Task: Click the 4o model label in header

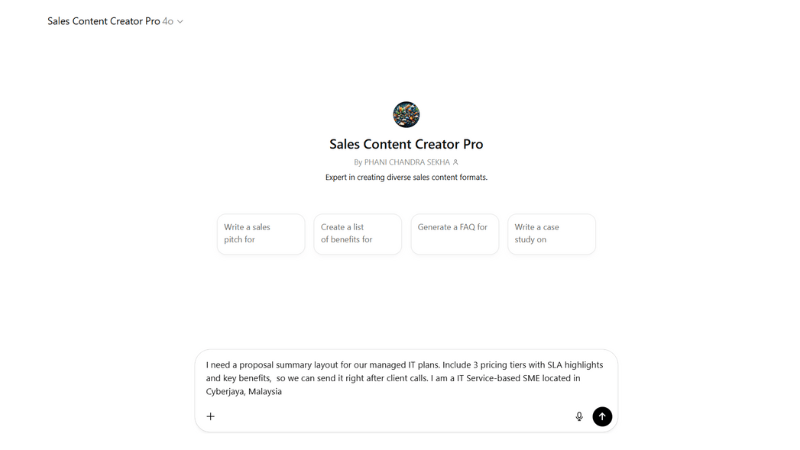Action: click(x=168, y=21)
